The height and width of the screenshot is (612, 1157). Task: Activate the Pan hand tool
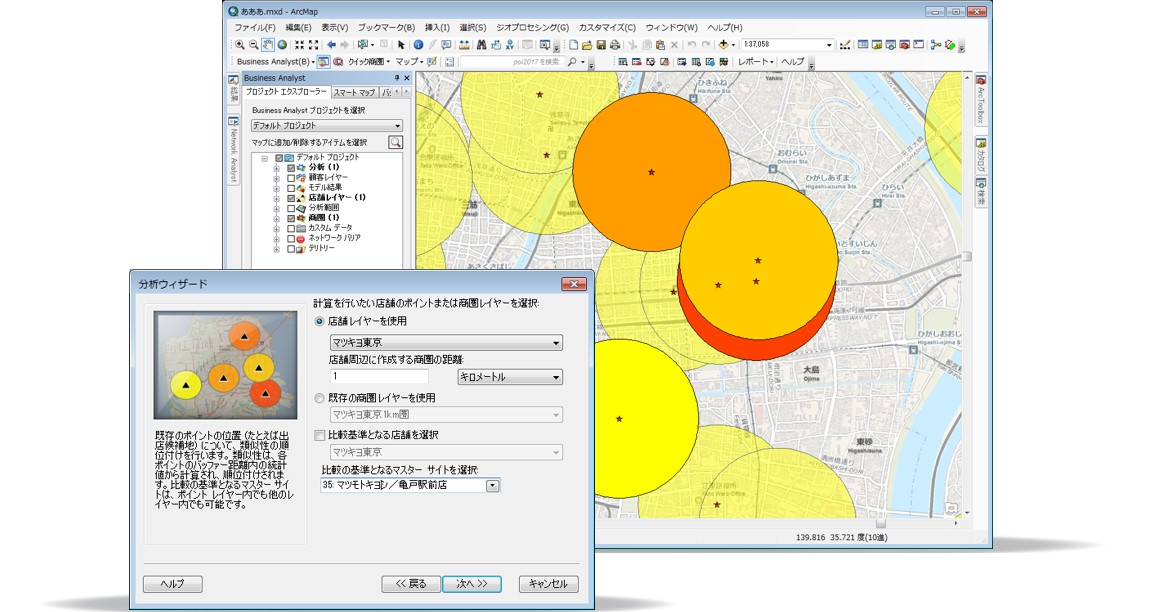pyautogui.click(x=268, y=45)
